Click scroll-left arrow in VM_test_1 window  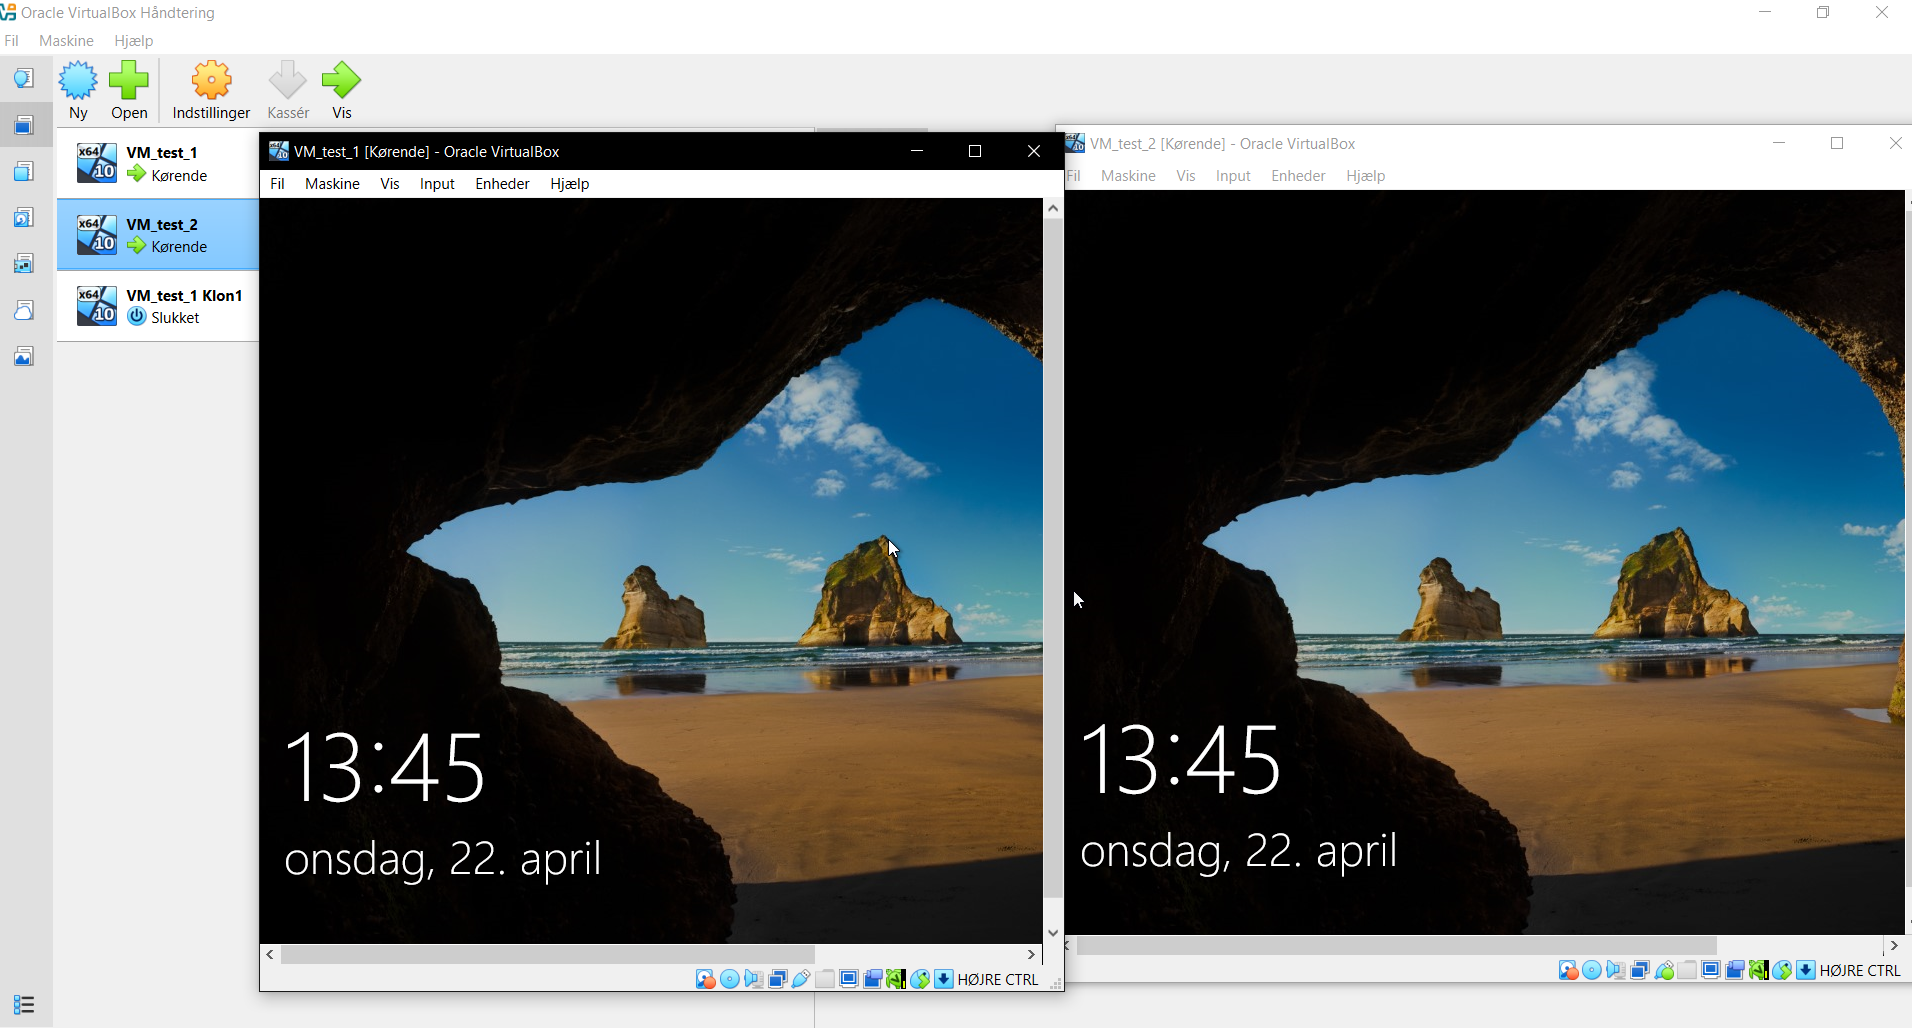click(270, 955)
